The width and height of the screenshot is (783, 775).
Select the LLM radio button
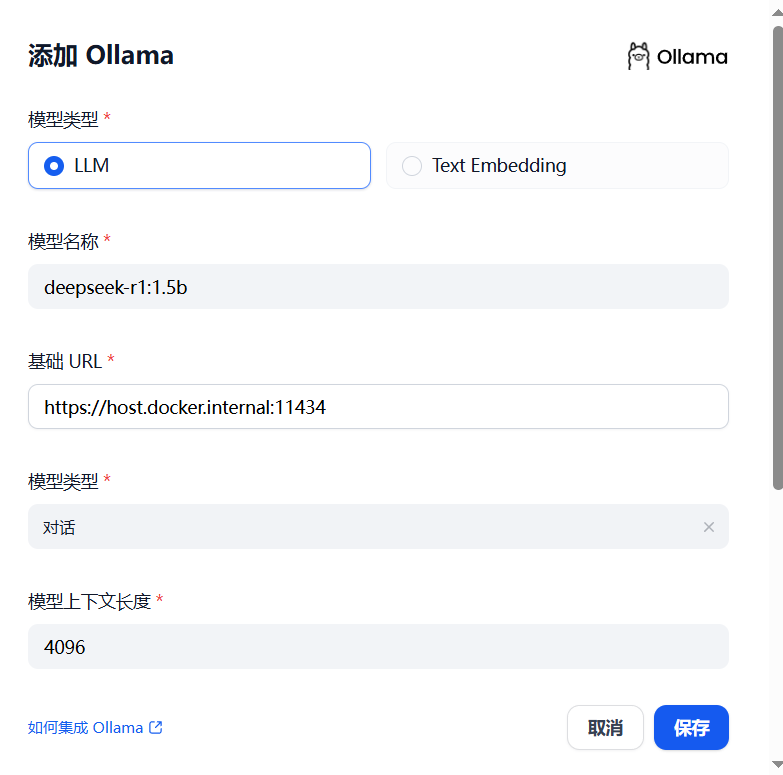(54, 166)
